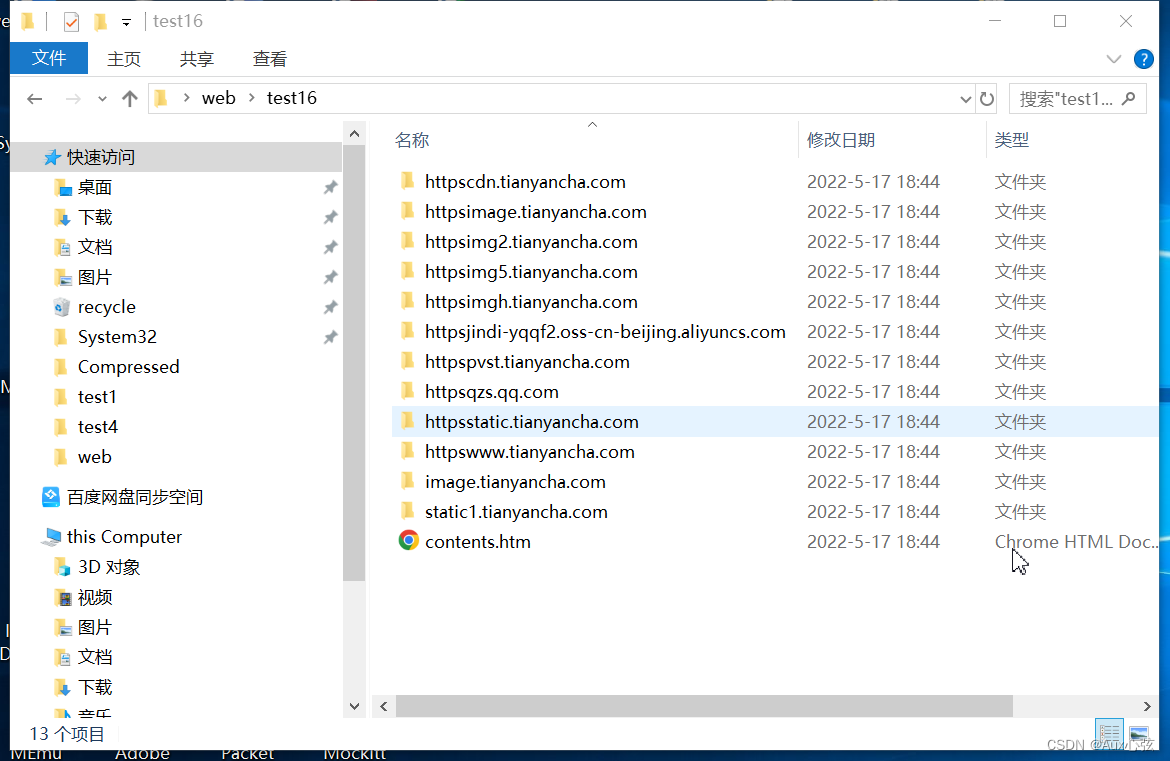Viewport: 1170px width, 761px height.
Task: Click folder icon of image.tianyancha.com
Action: [x=407, y=481]
